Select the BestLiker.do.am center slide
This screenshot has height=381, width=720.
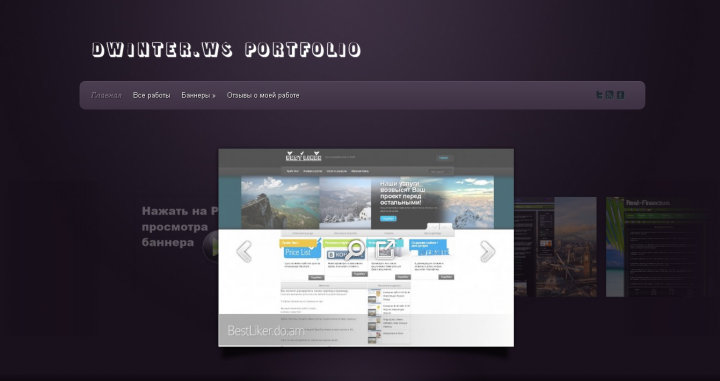(x=366, y=247)
